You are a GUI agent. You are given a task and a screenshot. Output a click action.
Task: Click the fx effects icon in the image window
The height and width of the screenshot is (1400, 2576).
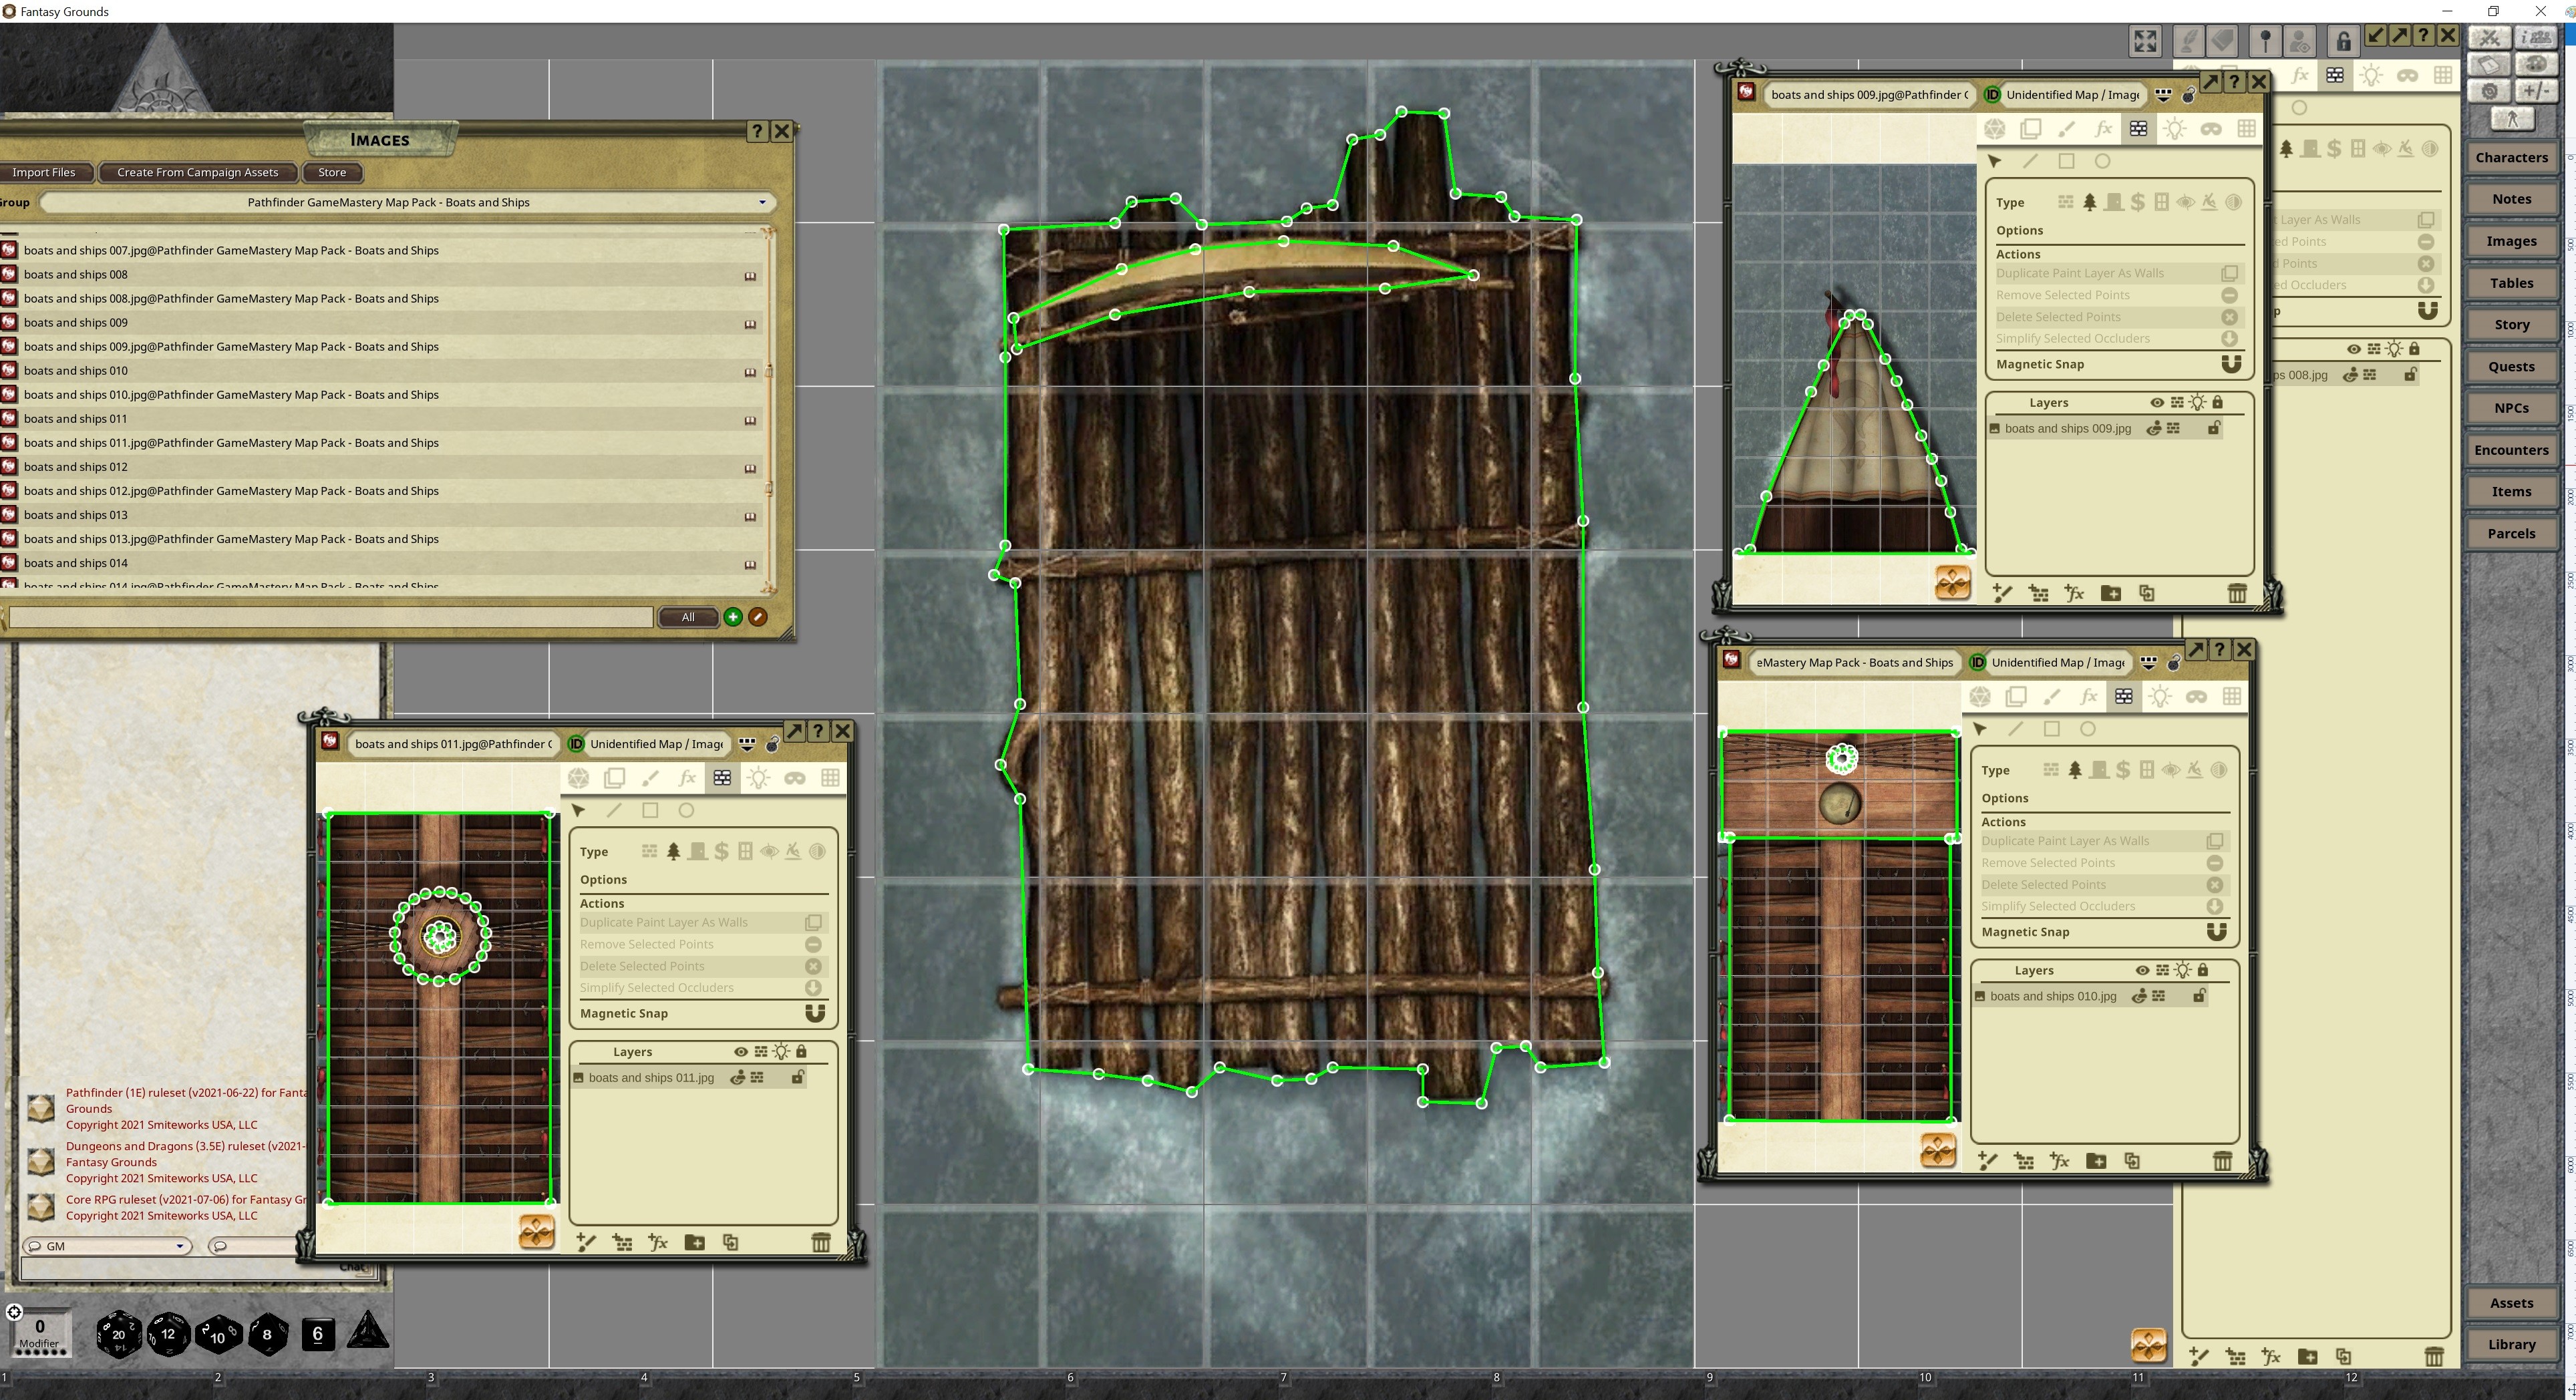point(687,778)
